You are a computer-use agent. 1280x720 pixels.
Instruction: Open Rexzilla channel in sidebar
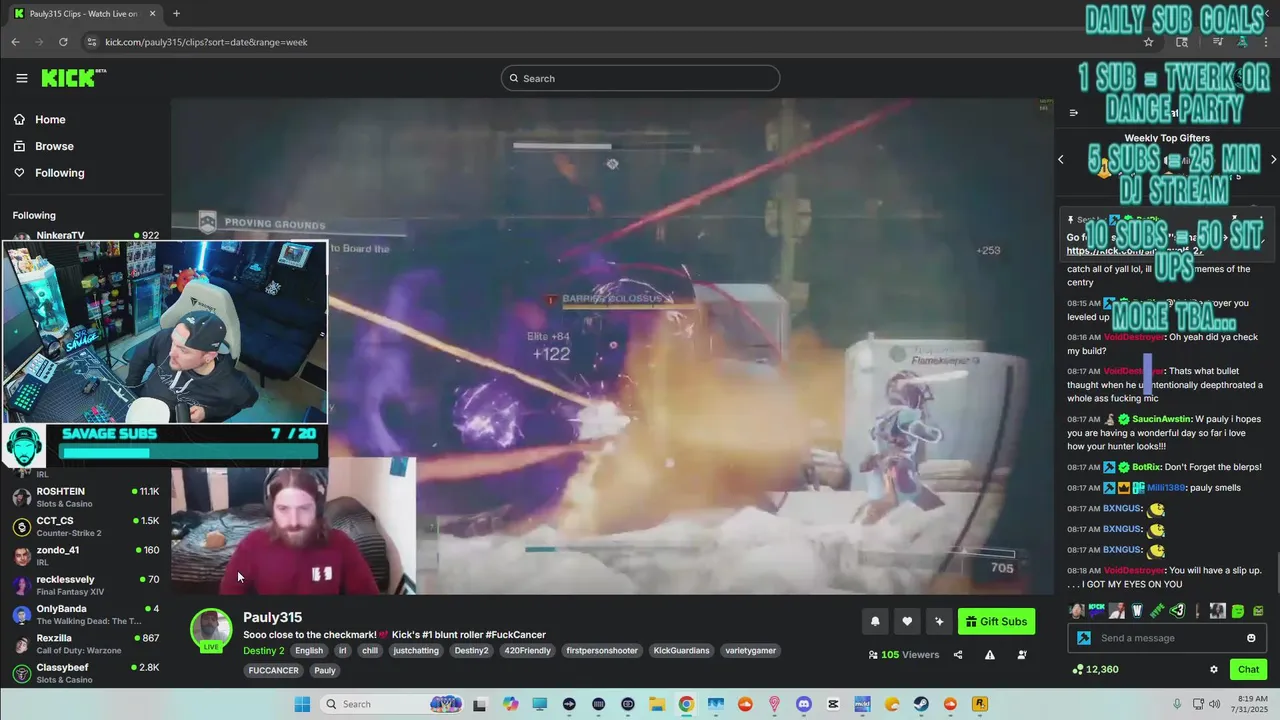tap(85, 643)
